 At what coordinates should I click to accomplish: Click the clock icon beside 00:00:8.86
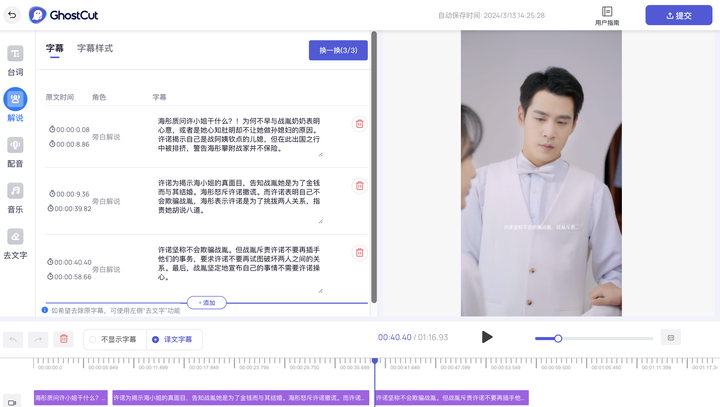(52, 144)
